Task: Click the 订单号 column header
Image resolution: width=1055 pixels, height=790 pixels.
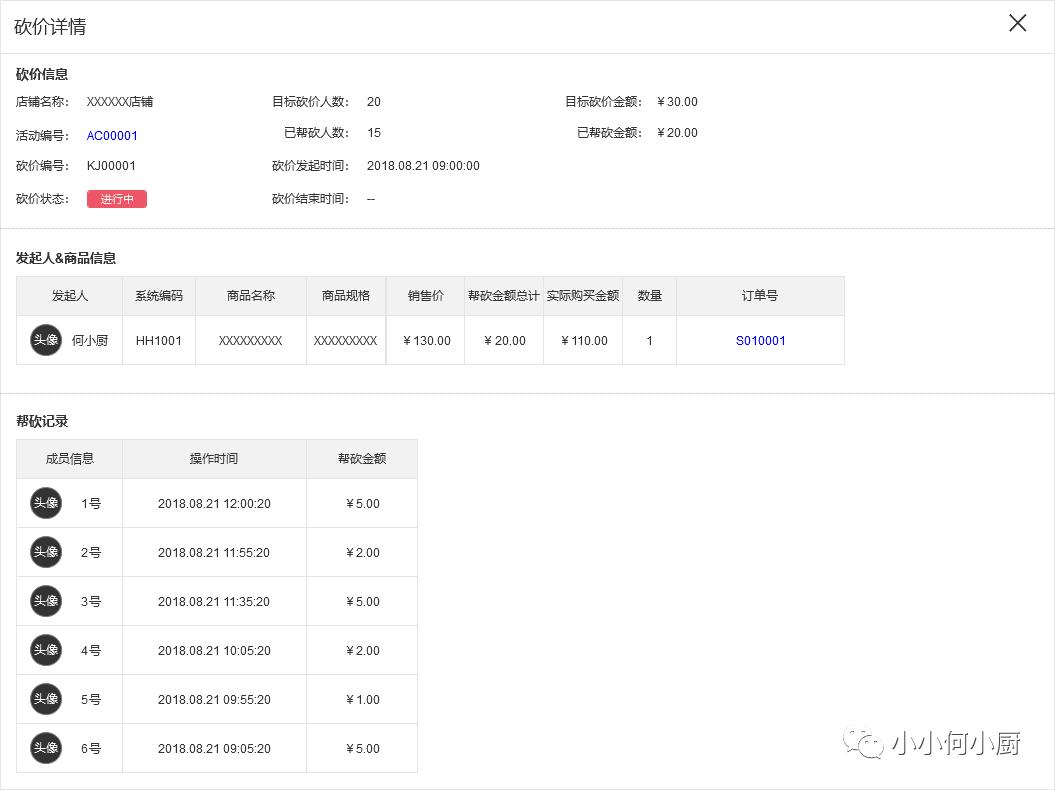Action: click(x=760, y=295)
